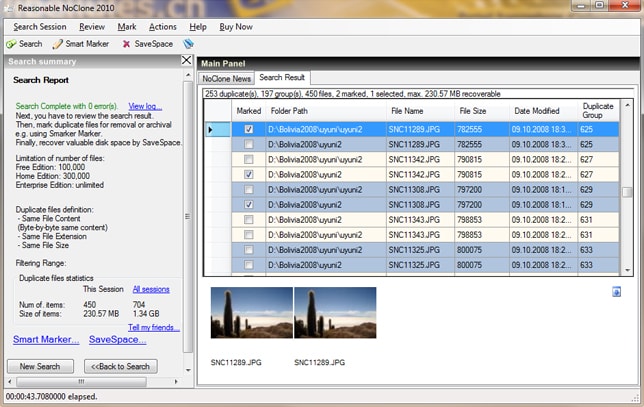
Task: Mark SNC11342.JPG in uyuni\uyuni2 folder
Action: click(x=248, y=159)
